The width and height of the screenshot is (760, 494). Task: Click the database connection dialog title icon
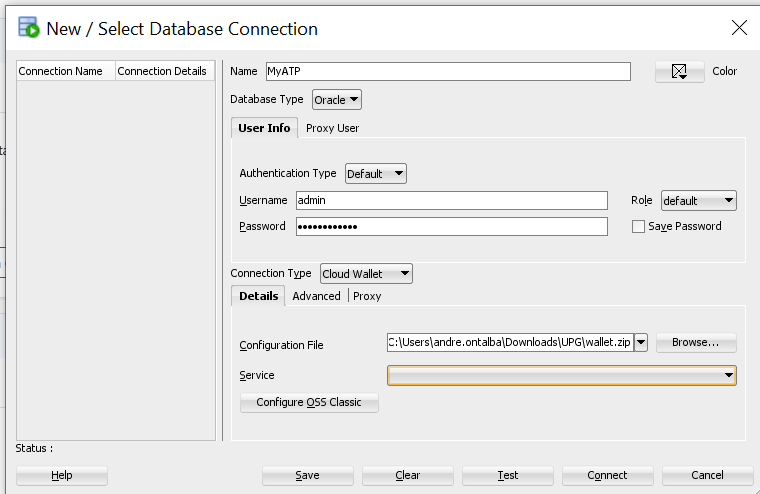tap(29, 28)
